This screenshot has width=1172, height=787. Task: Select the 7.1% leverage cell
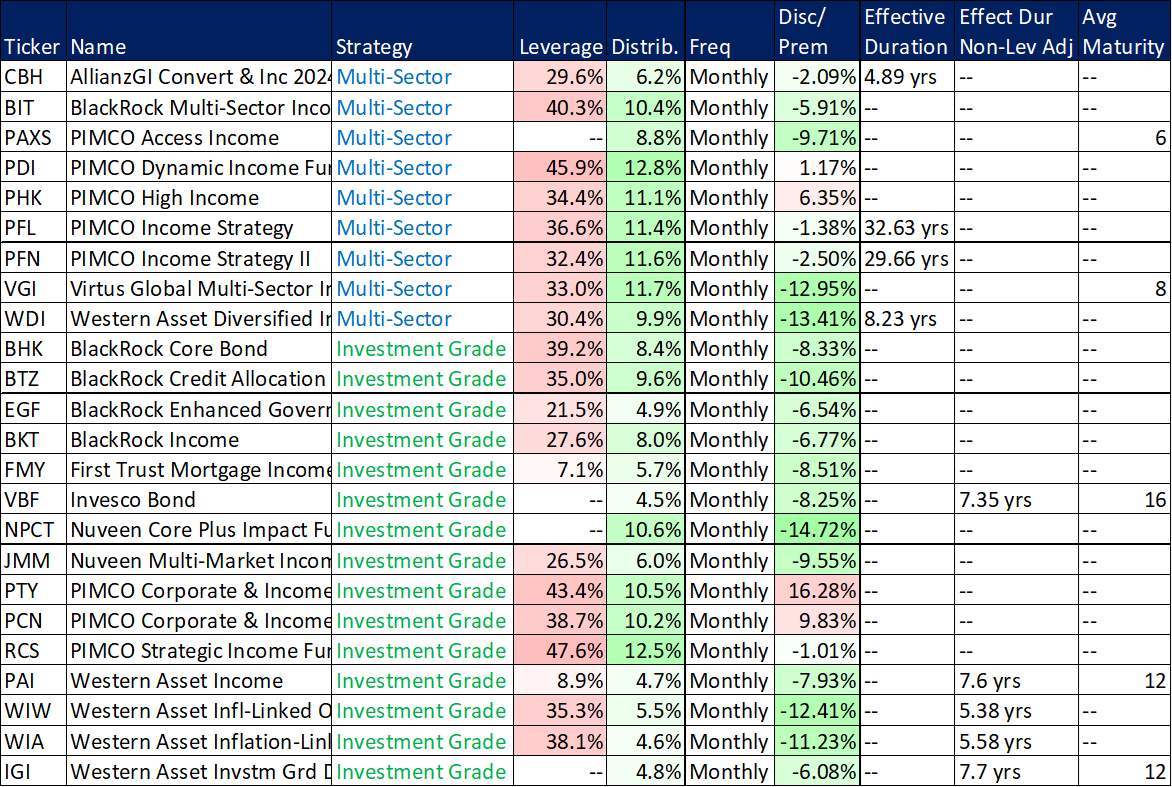(x=560, y=469)
